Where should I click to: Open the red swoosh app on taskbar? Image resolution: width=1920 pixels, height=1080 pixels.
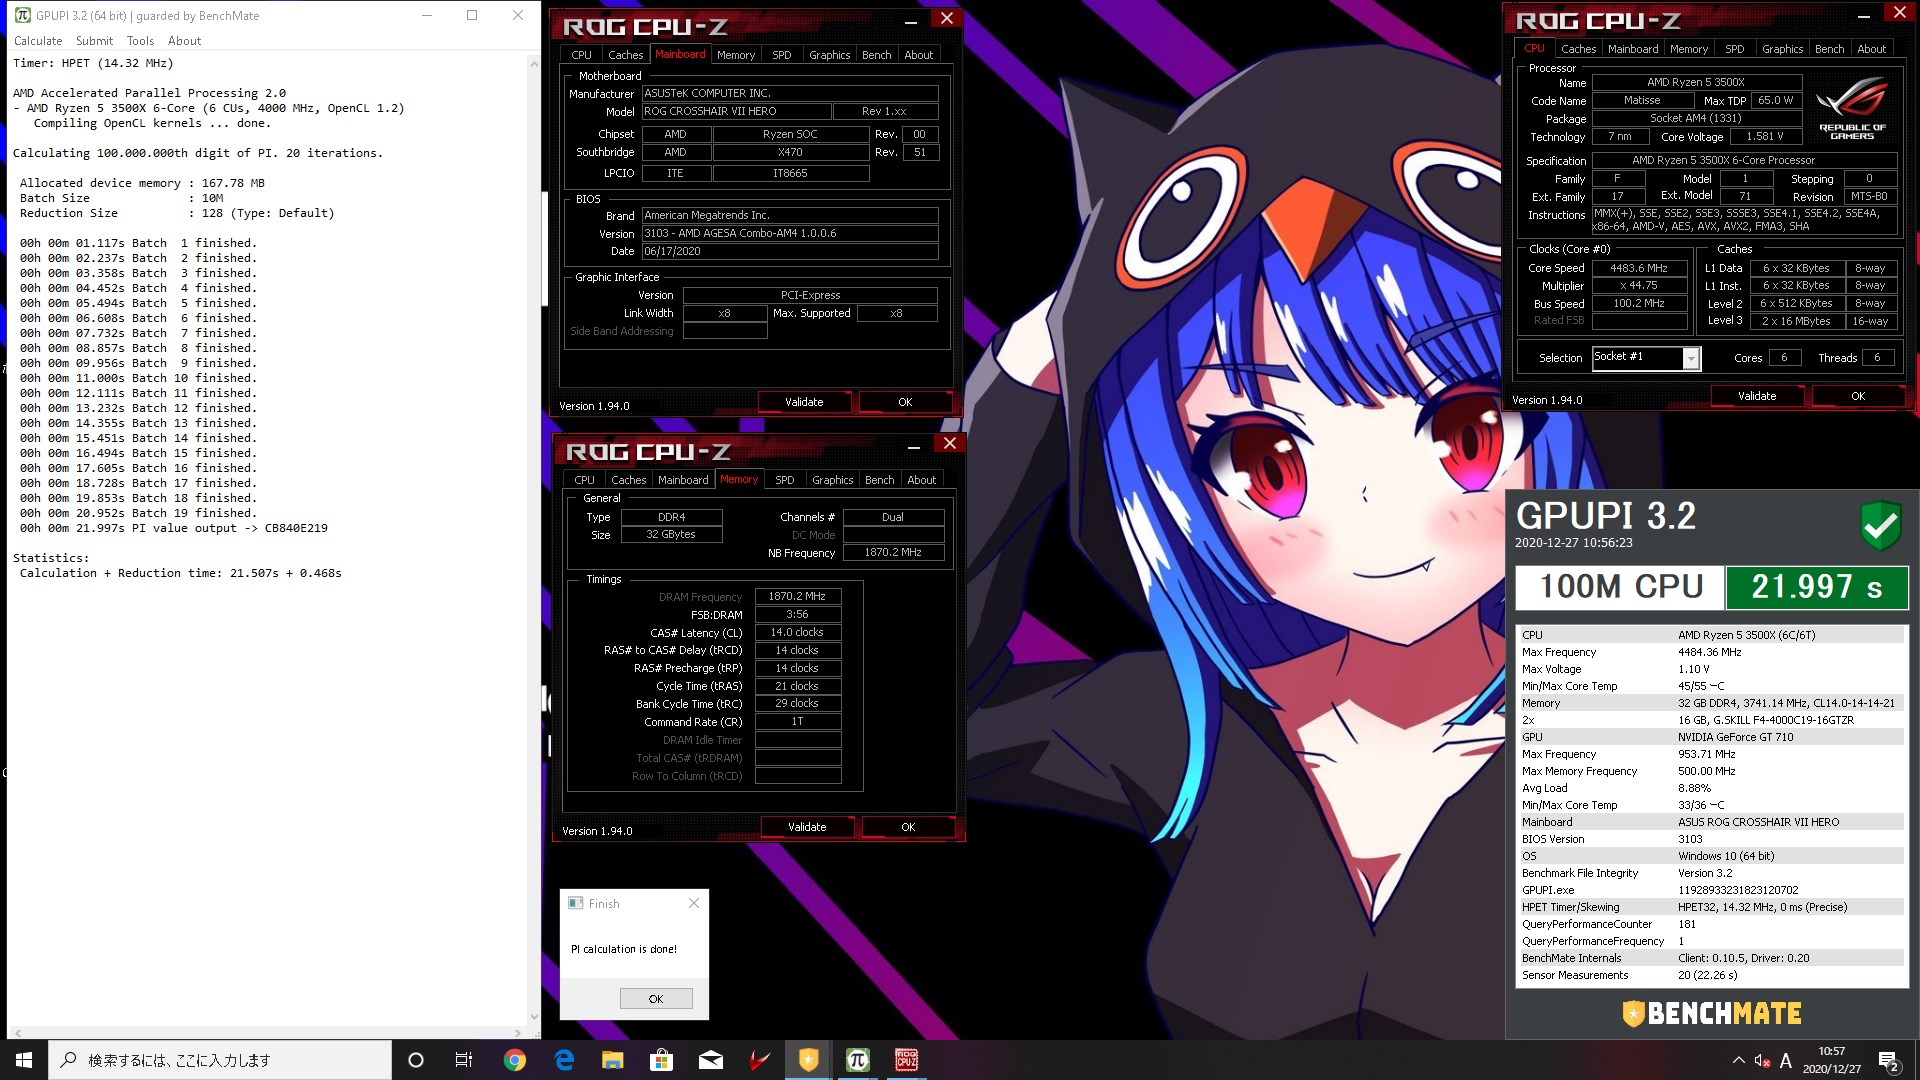[760, 1060]
